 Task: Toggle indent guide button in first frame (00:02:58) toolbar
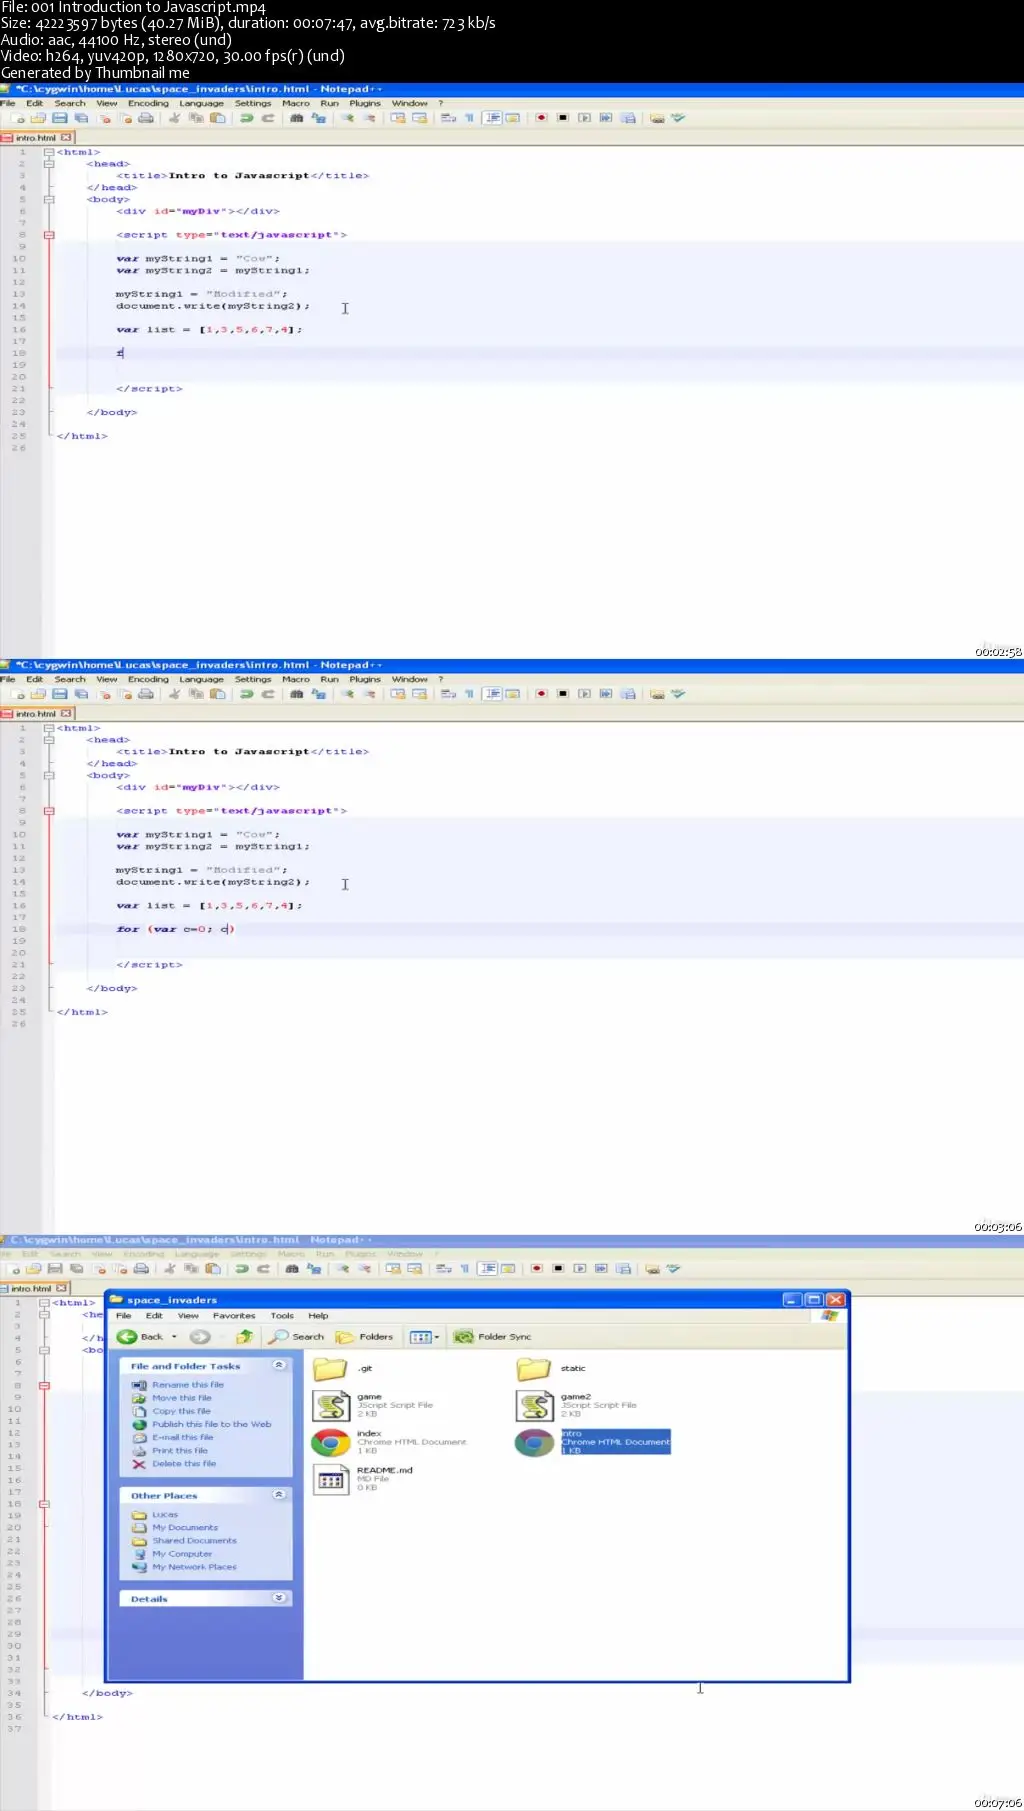tap(491, 118)
